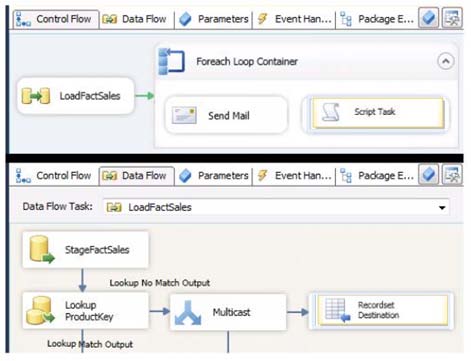This screenshot has width=471, height=361.
Task: Collapse the Foreach Loop Container
Action: point(446,62)
